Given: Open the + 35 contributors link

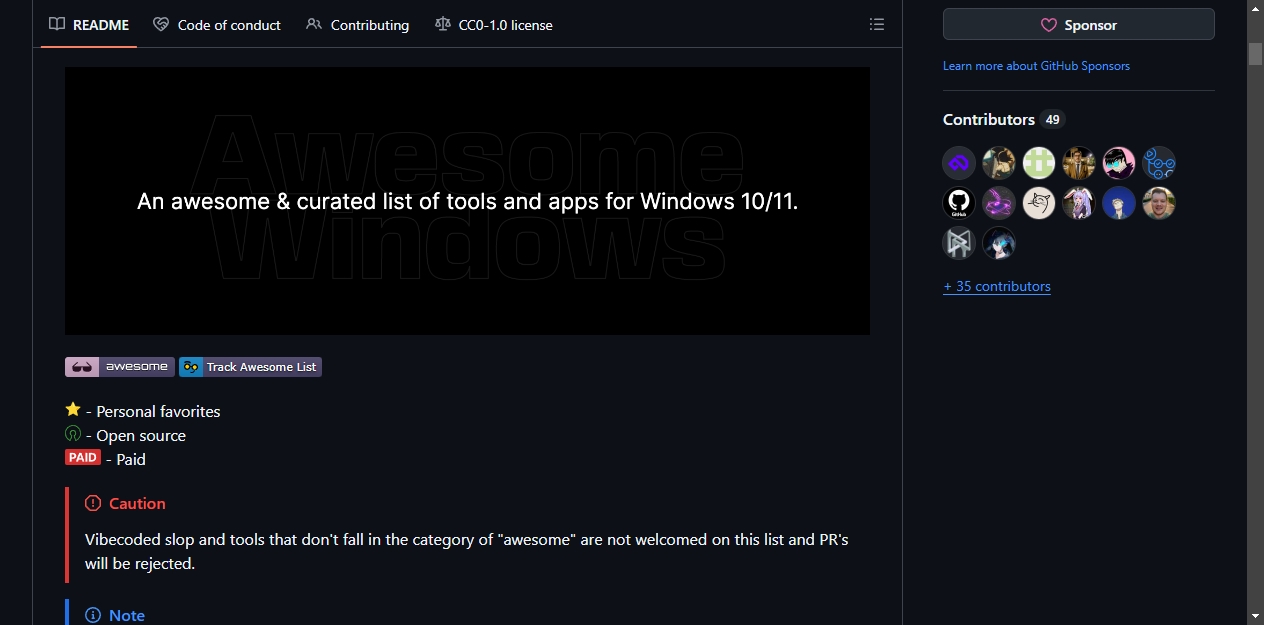Looking at the screenshot, I should pos(997,286).
